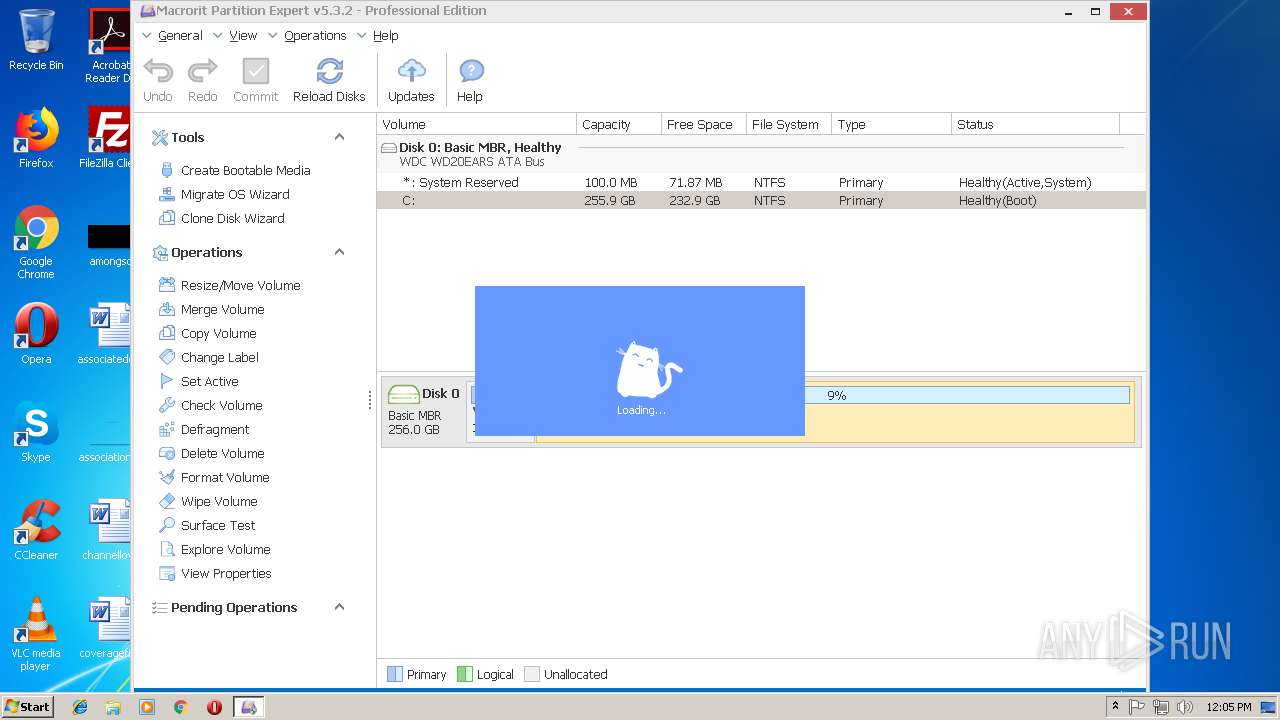Sort by Free Space column header
The width and height of the screenshot is (1280, 720).
click(704, 124)
